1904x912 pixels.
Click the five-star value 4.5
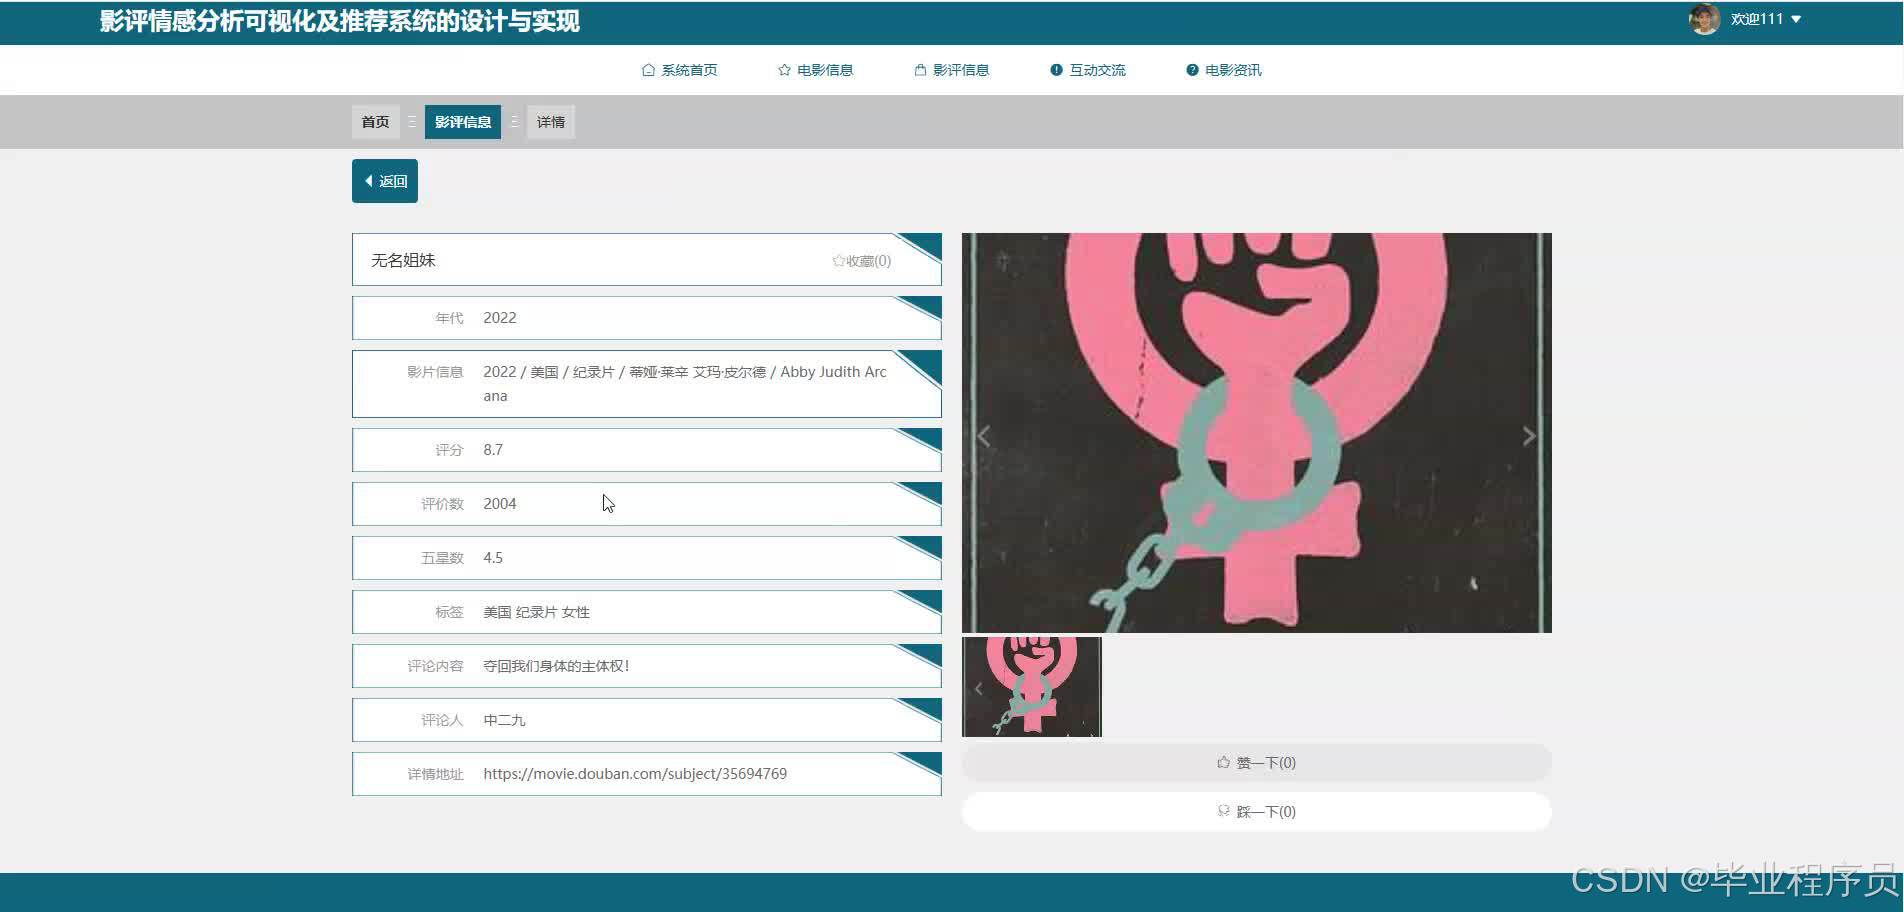coord(493,558)
